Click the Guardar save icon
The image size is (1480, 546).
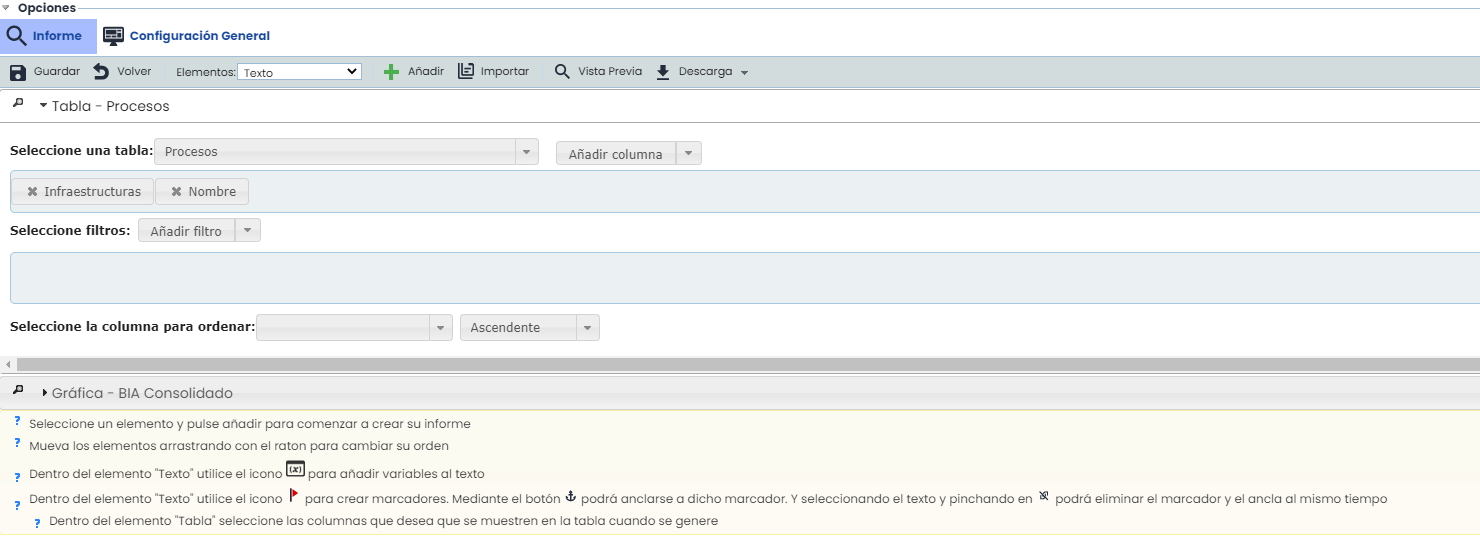[18, 72]
